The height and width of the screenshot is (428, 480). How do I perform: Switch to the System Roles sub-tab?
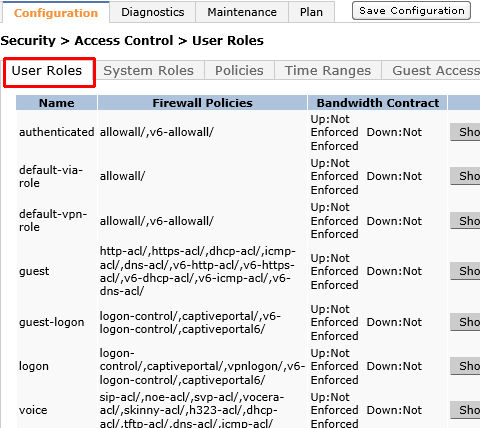(x=148, y=71)
